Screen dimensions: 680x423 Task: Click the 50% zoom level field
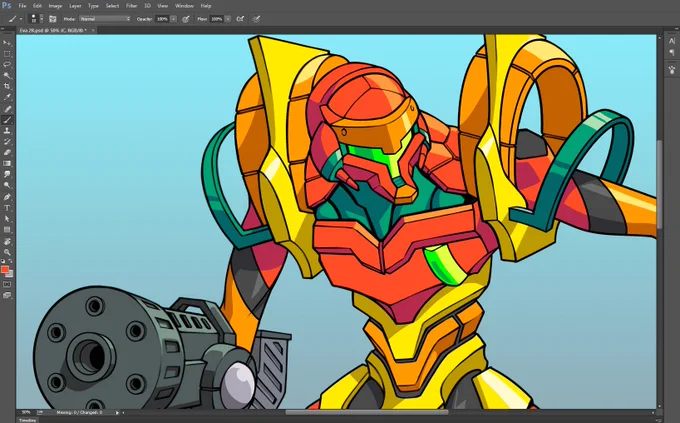point(26,412)
